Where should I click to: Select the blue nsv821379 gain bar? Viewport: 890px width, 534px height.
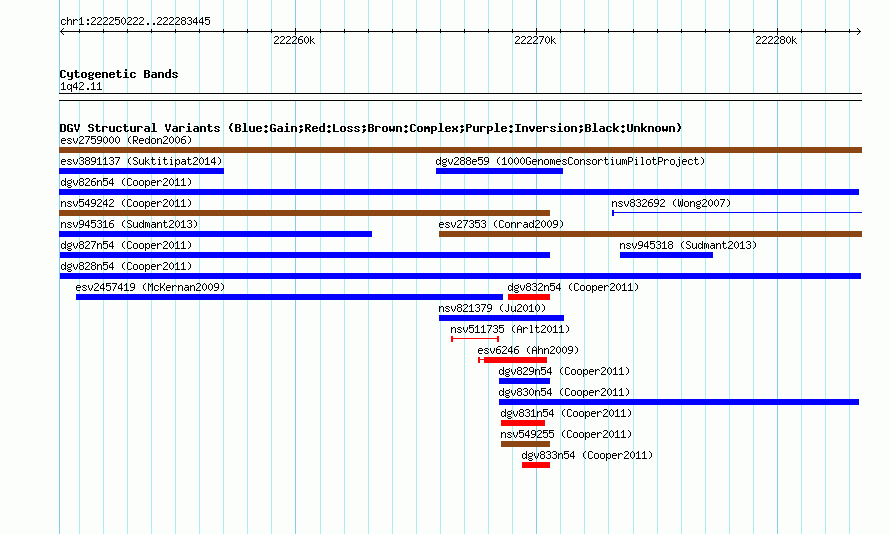(501, 318)
